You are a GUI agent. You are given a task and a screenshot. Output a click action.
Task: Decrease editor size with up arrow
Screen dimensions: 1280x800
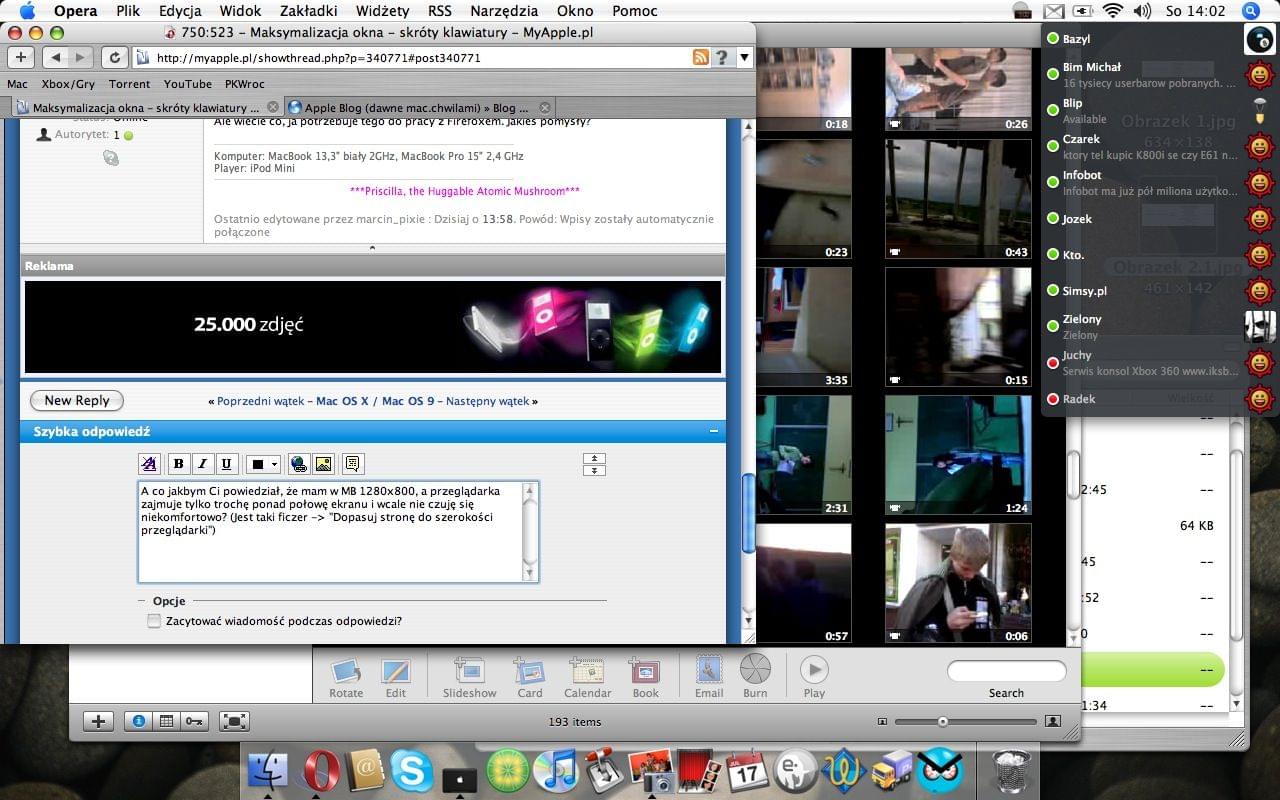click(x=594, y=459)
